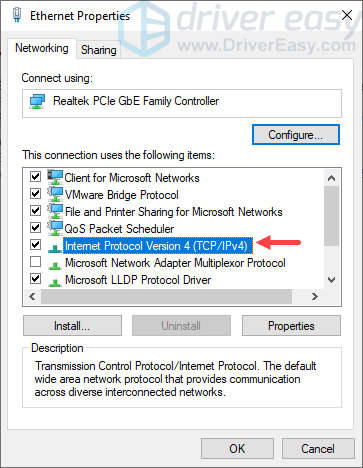Viewport: 363px width, 468px height.
Task: Click the Client for Microsoft Networks icon
Action: [x=55, y=177]
